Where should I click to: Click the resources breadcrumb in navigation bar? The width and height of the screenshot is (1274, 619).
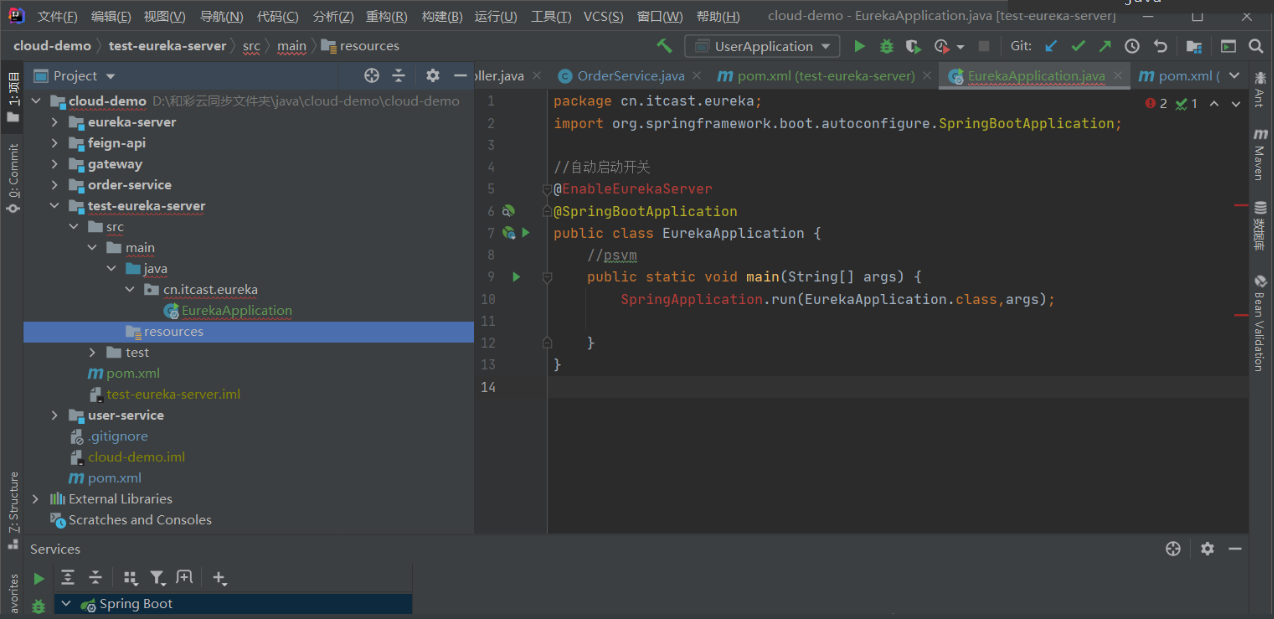tap(369, 46)
